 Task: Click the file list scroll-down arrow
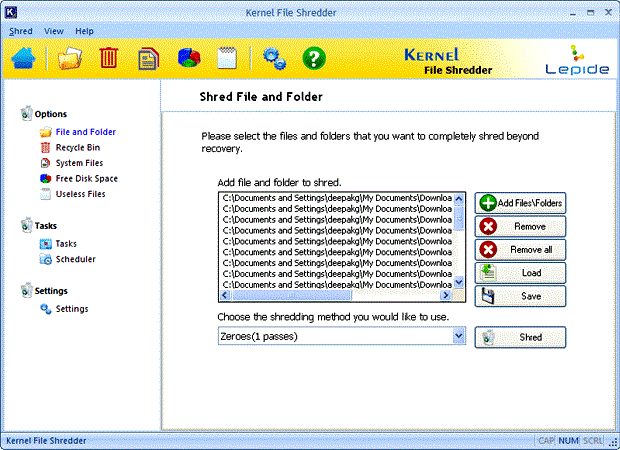[x=458, y=282]
